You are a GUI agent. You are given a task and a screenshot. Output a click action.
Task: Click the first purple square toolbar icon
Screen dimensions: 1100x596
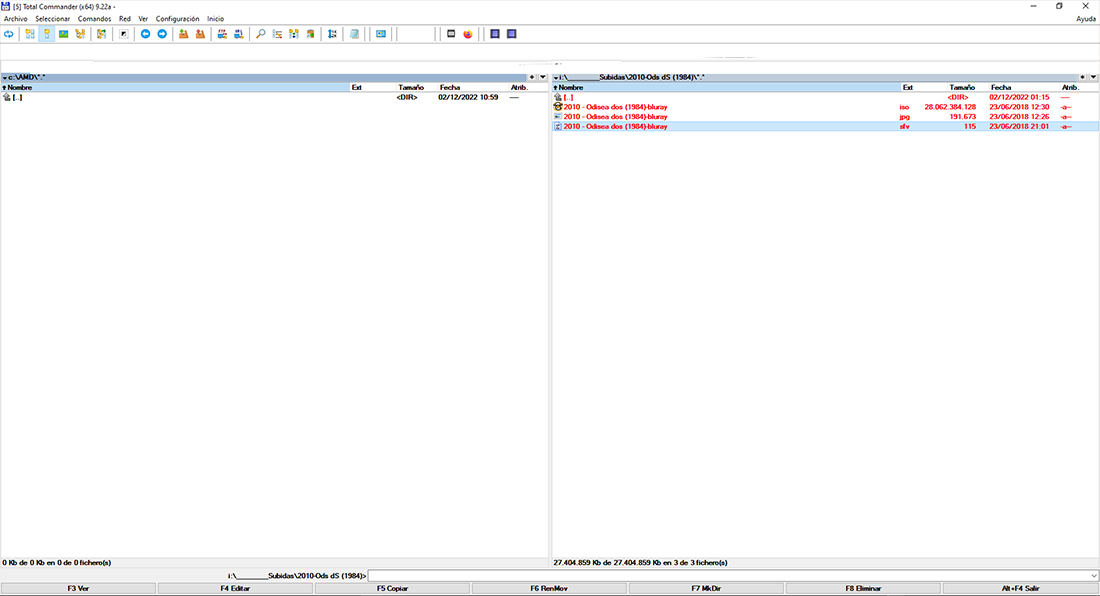(x=495, y=34)
